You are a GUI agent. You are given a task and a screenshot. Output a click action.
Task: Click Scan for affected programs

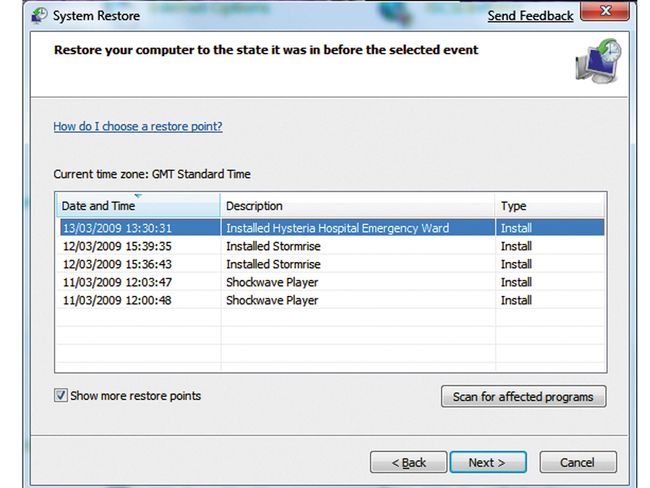(522, 397)
